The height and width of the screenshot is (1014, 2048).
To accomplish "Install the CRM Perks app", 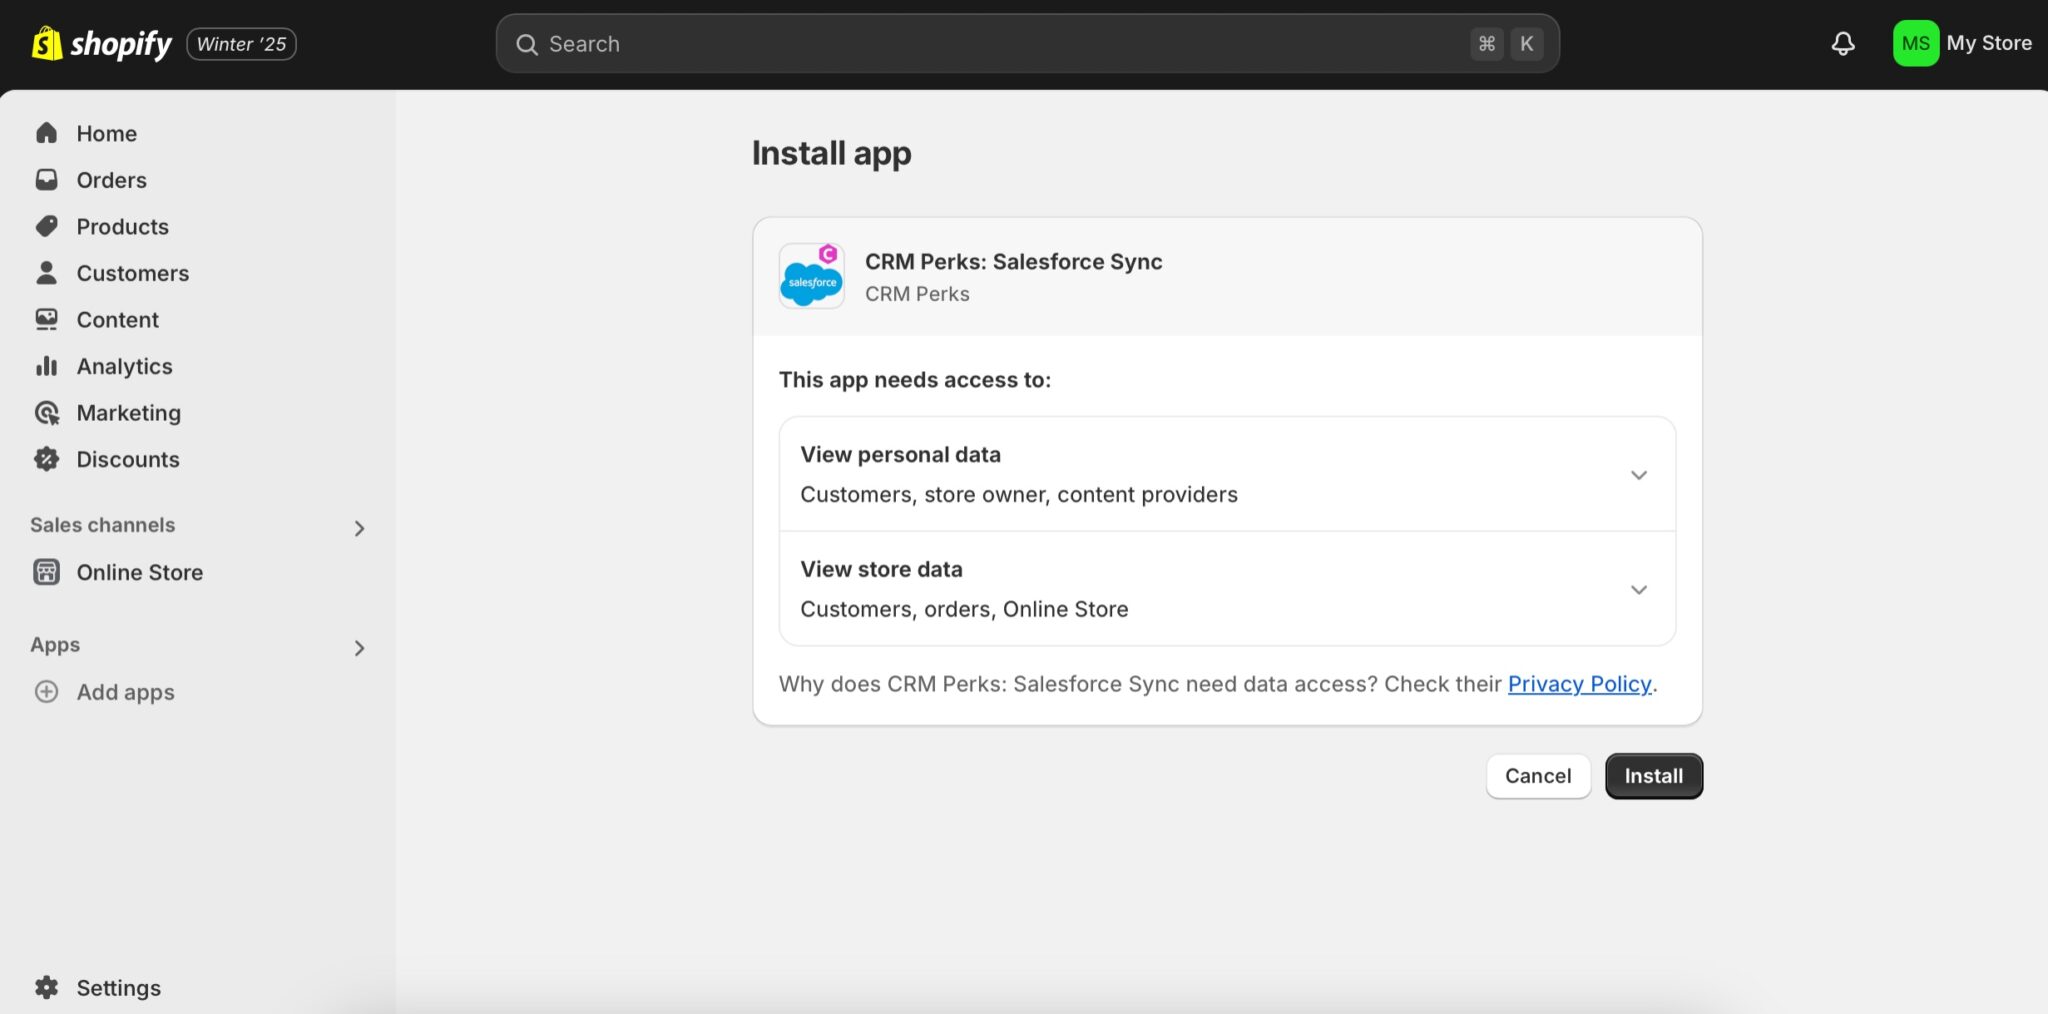I will (1652, 775).
